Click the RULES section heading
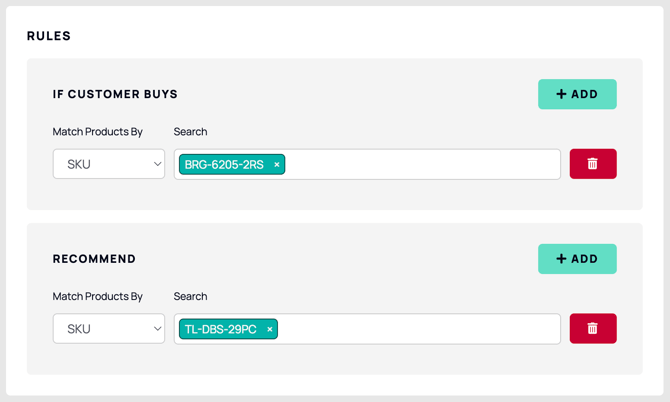This screenshot has width=670, height=402. (49, 36)
